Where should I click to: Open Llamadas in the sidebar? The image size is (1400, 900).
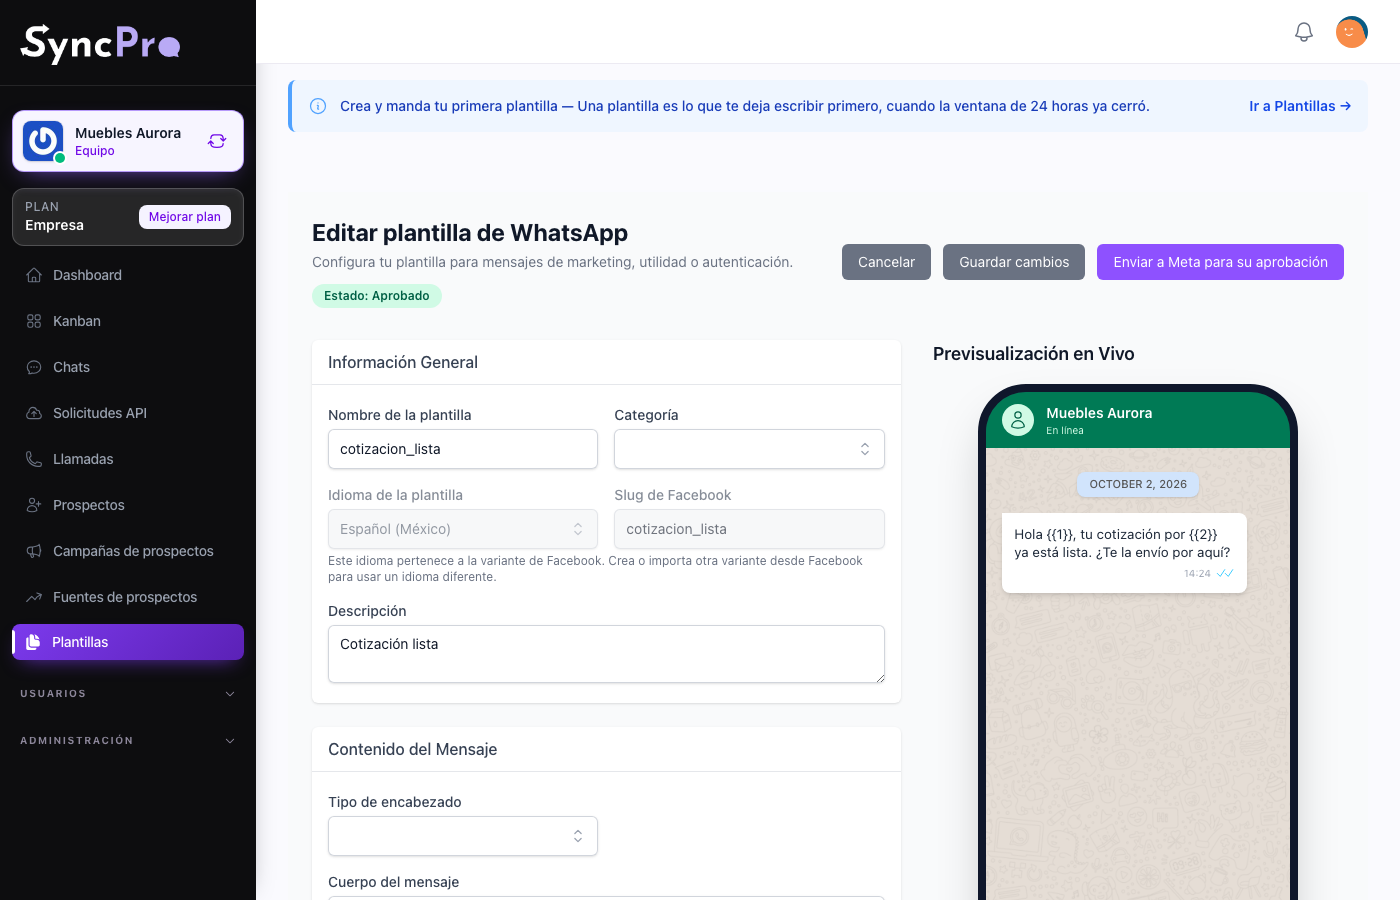pyautogui.click(x=128, y=459)
